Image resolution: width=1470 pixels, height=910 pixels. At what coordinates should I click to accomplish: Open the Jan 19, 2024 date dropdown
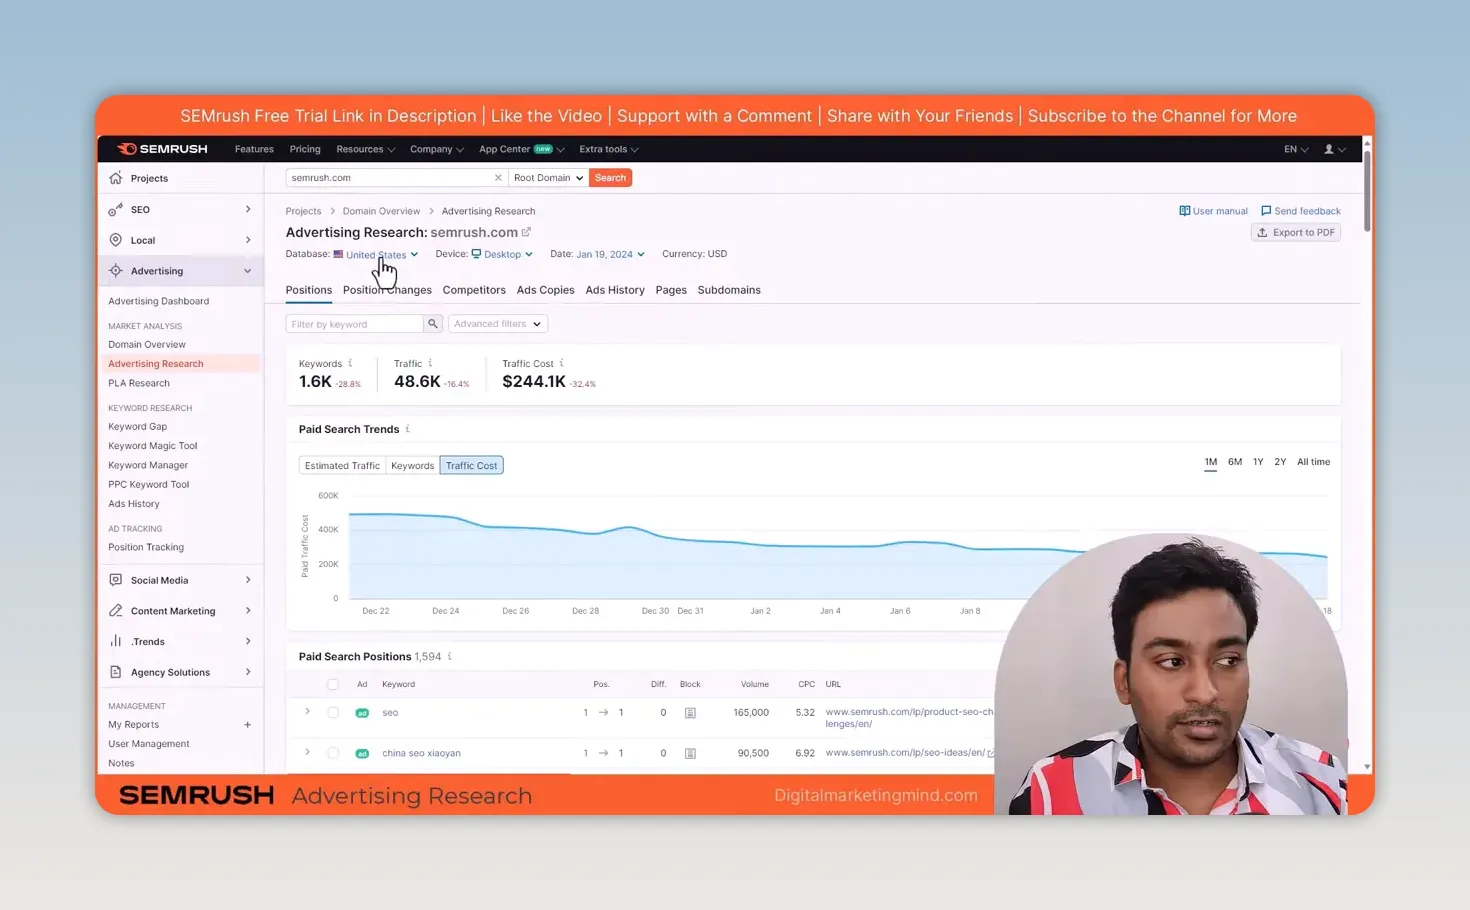pos(610,254)
